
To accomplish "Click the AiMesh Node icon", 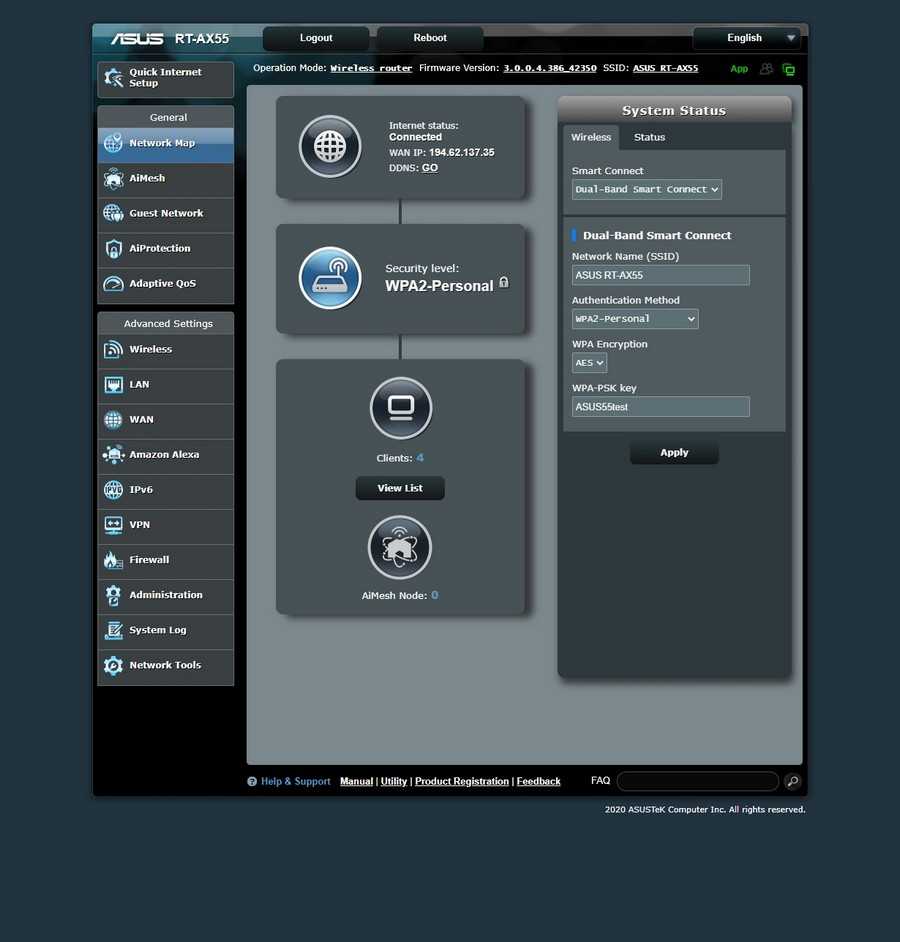I will pos(400,547).
